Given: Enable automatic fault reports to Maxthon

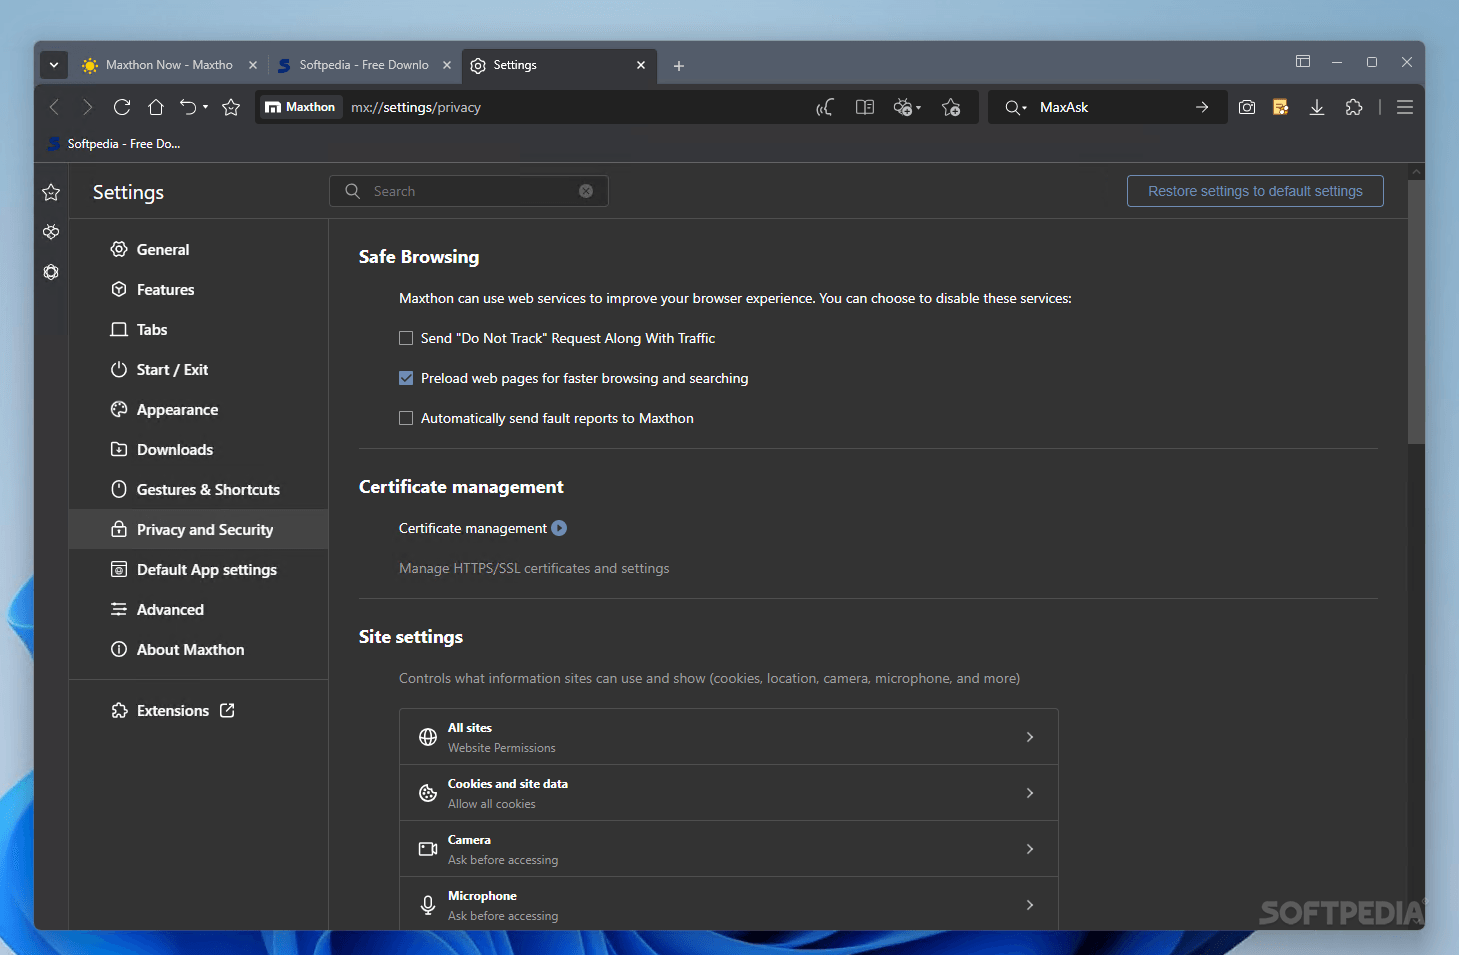Looking at the screenshot, I should point(406,418).
